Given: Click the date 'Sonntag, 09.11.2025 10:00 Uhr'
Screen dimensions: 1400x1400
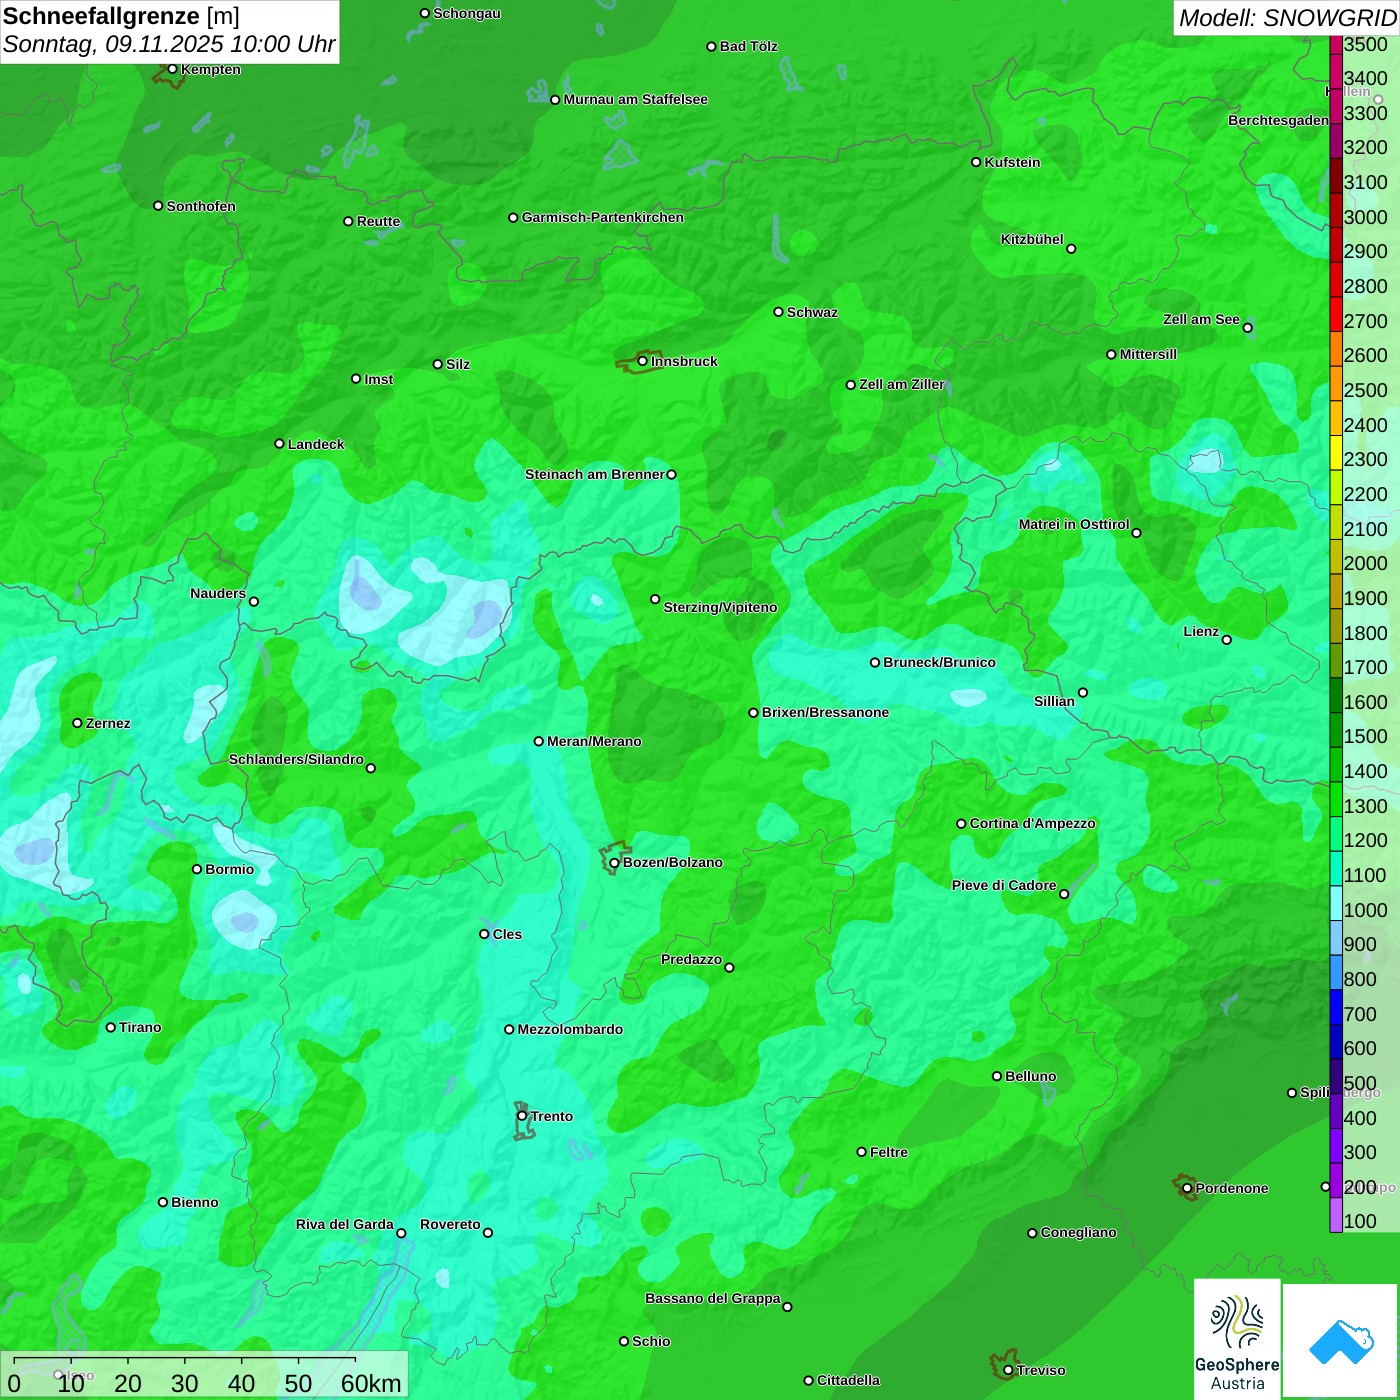Looking at the screenshot, I should point(169,45).
